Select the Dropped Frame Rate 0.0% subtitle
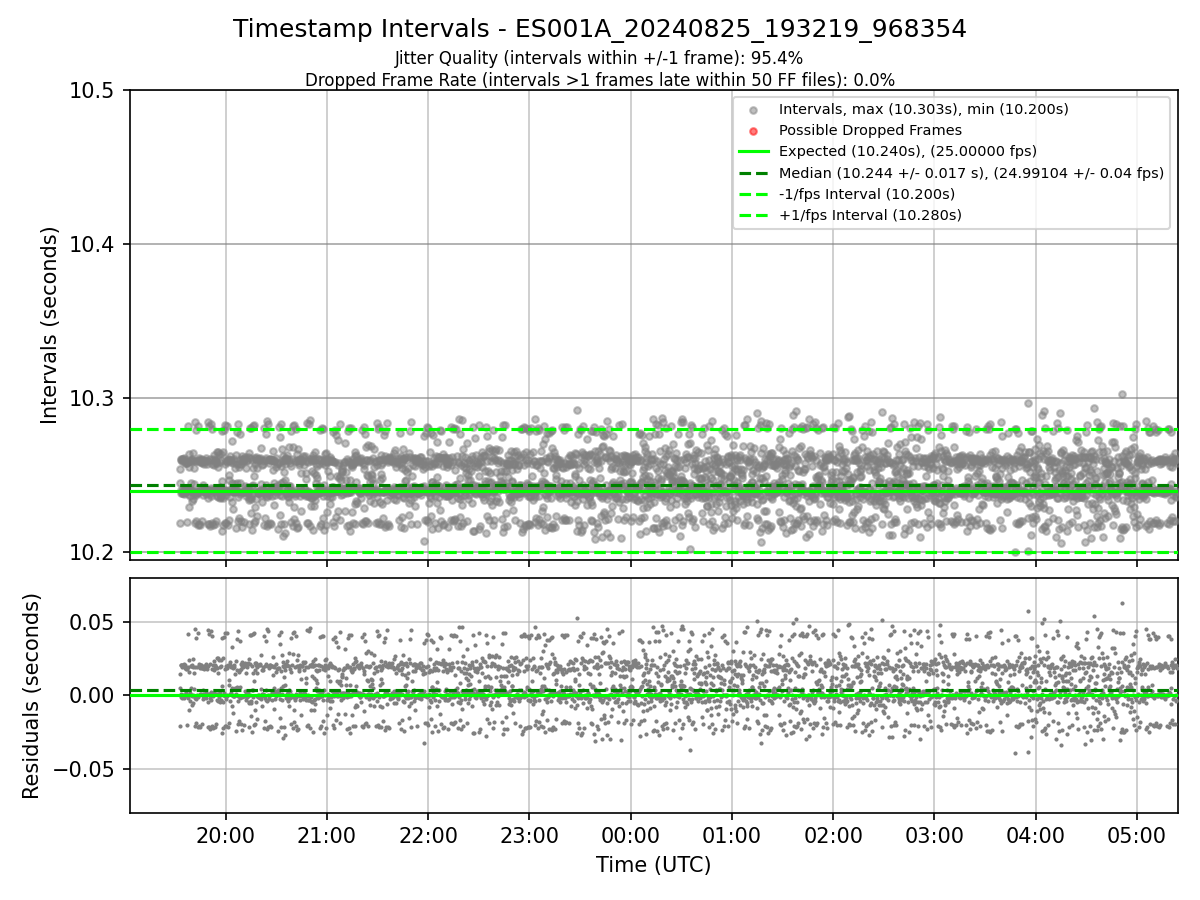The image size is (1200, 900). 600,80
